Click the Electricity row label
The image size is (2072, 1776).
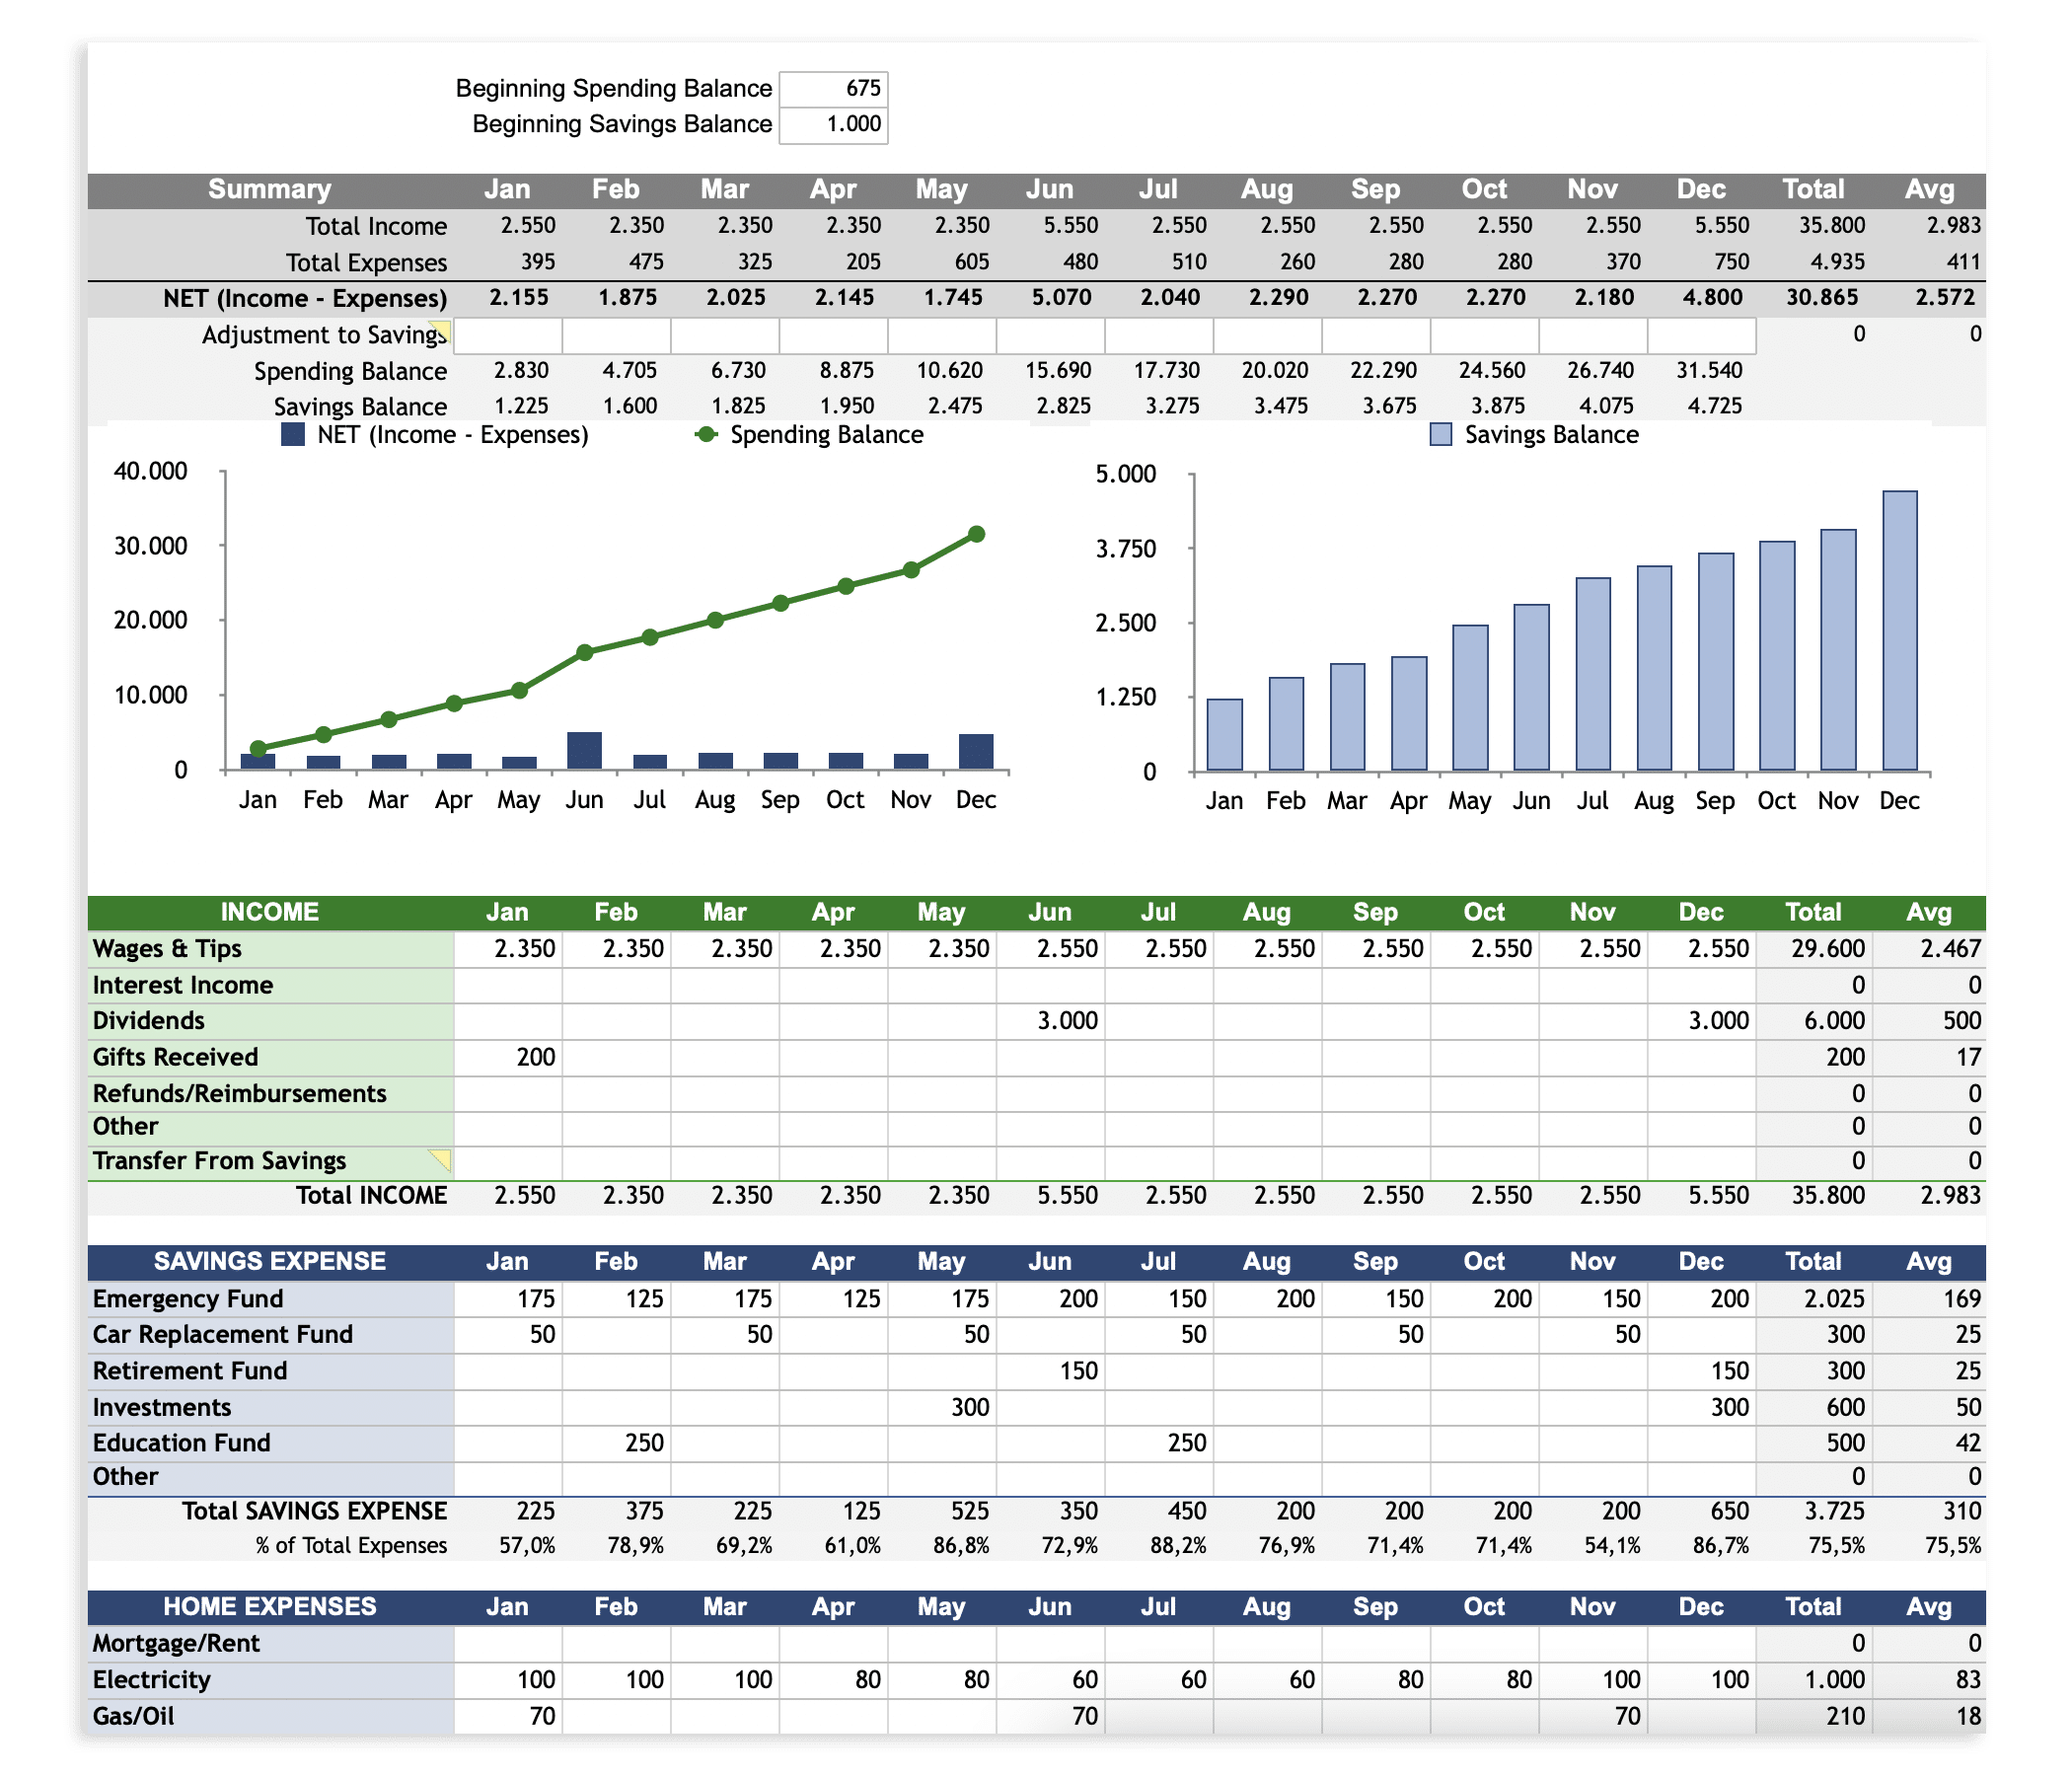(151, 1680)
